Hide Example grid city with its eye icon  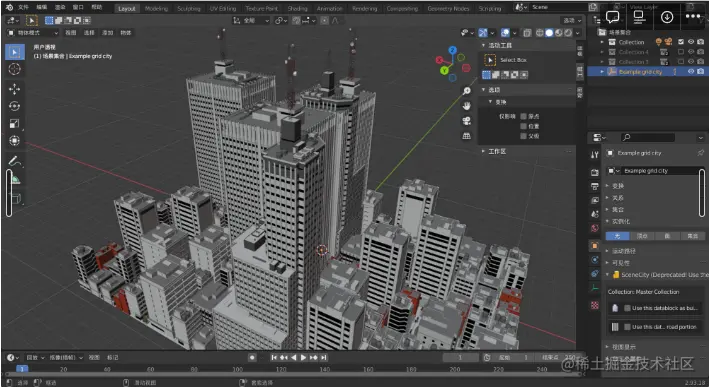click(x=691, y=71)
